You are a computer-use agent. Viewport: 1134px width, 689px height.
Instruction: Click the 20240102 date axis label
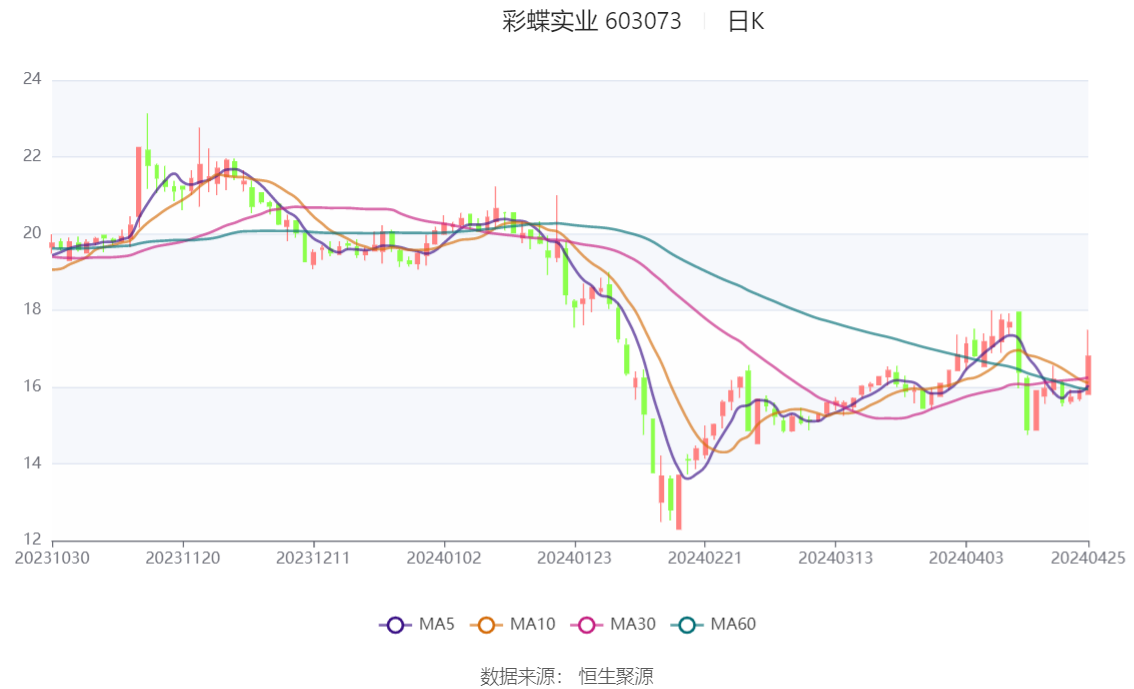[444, 558]
